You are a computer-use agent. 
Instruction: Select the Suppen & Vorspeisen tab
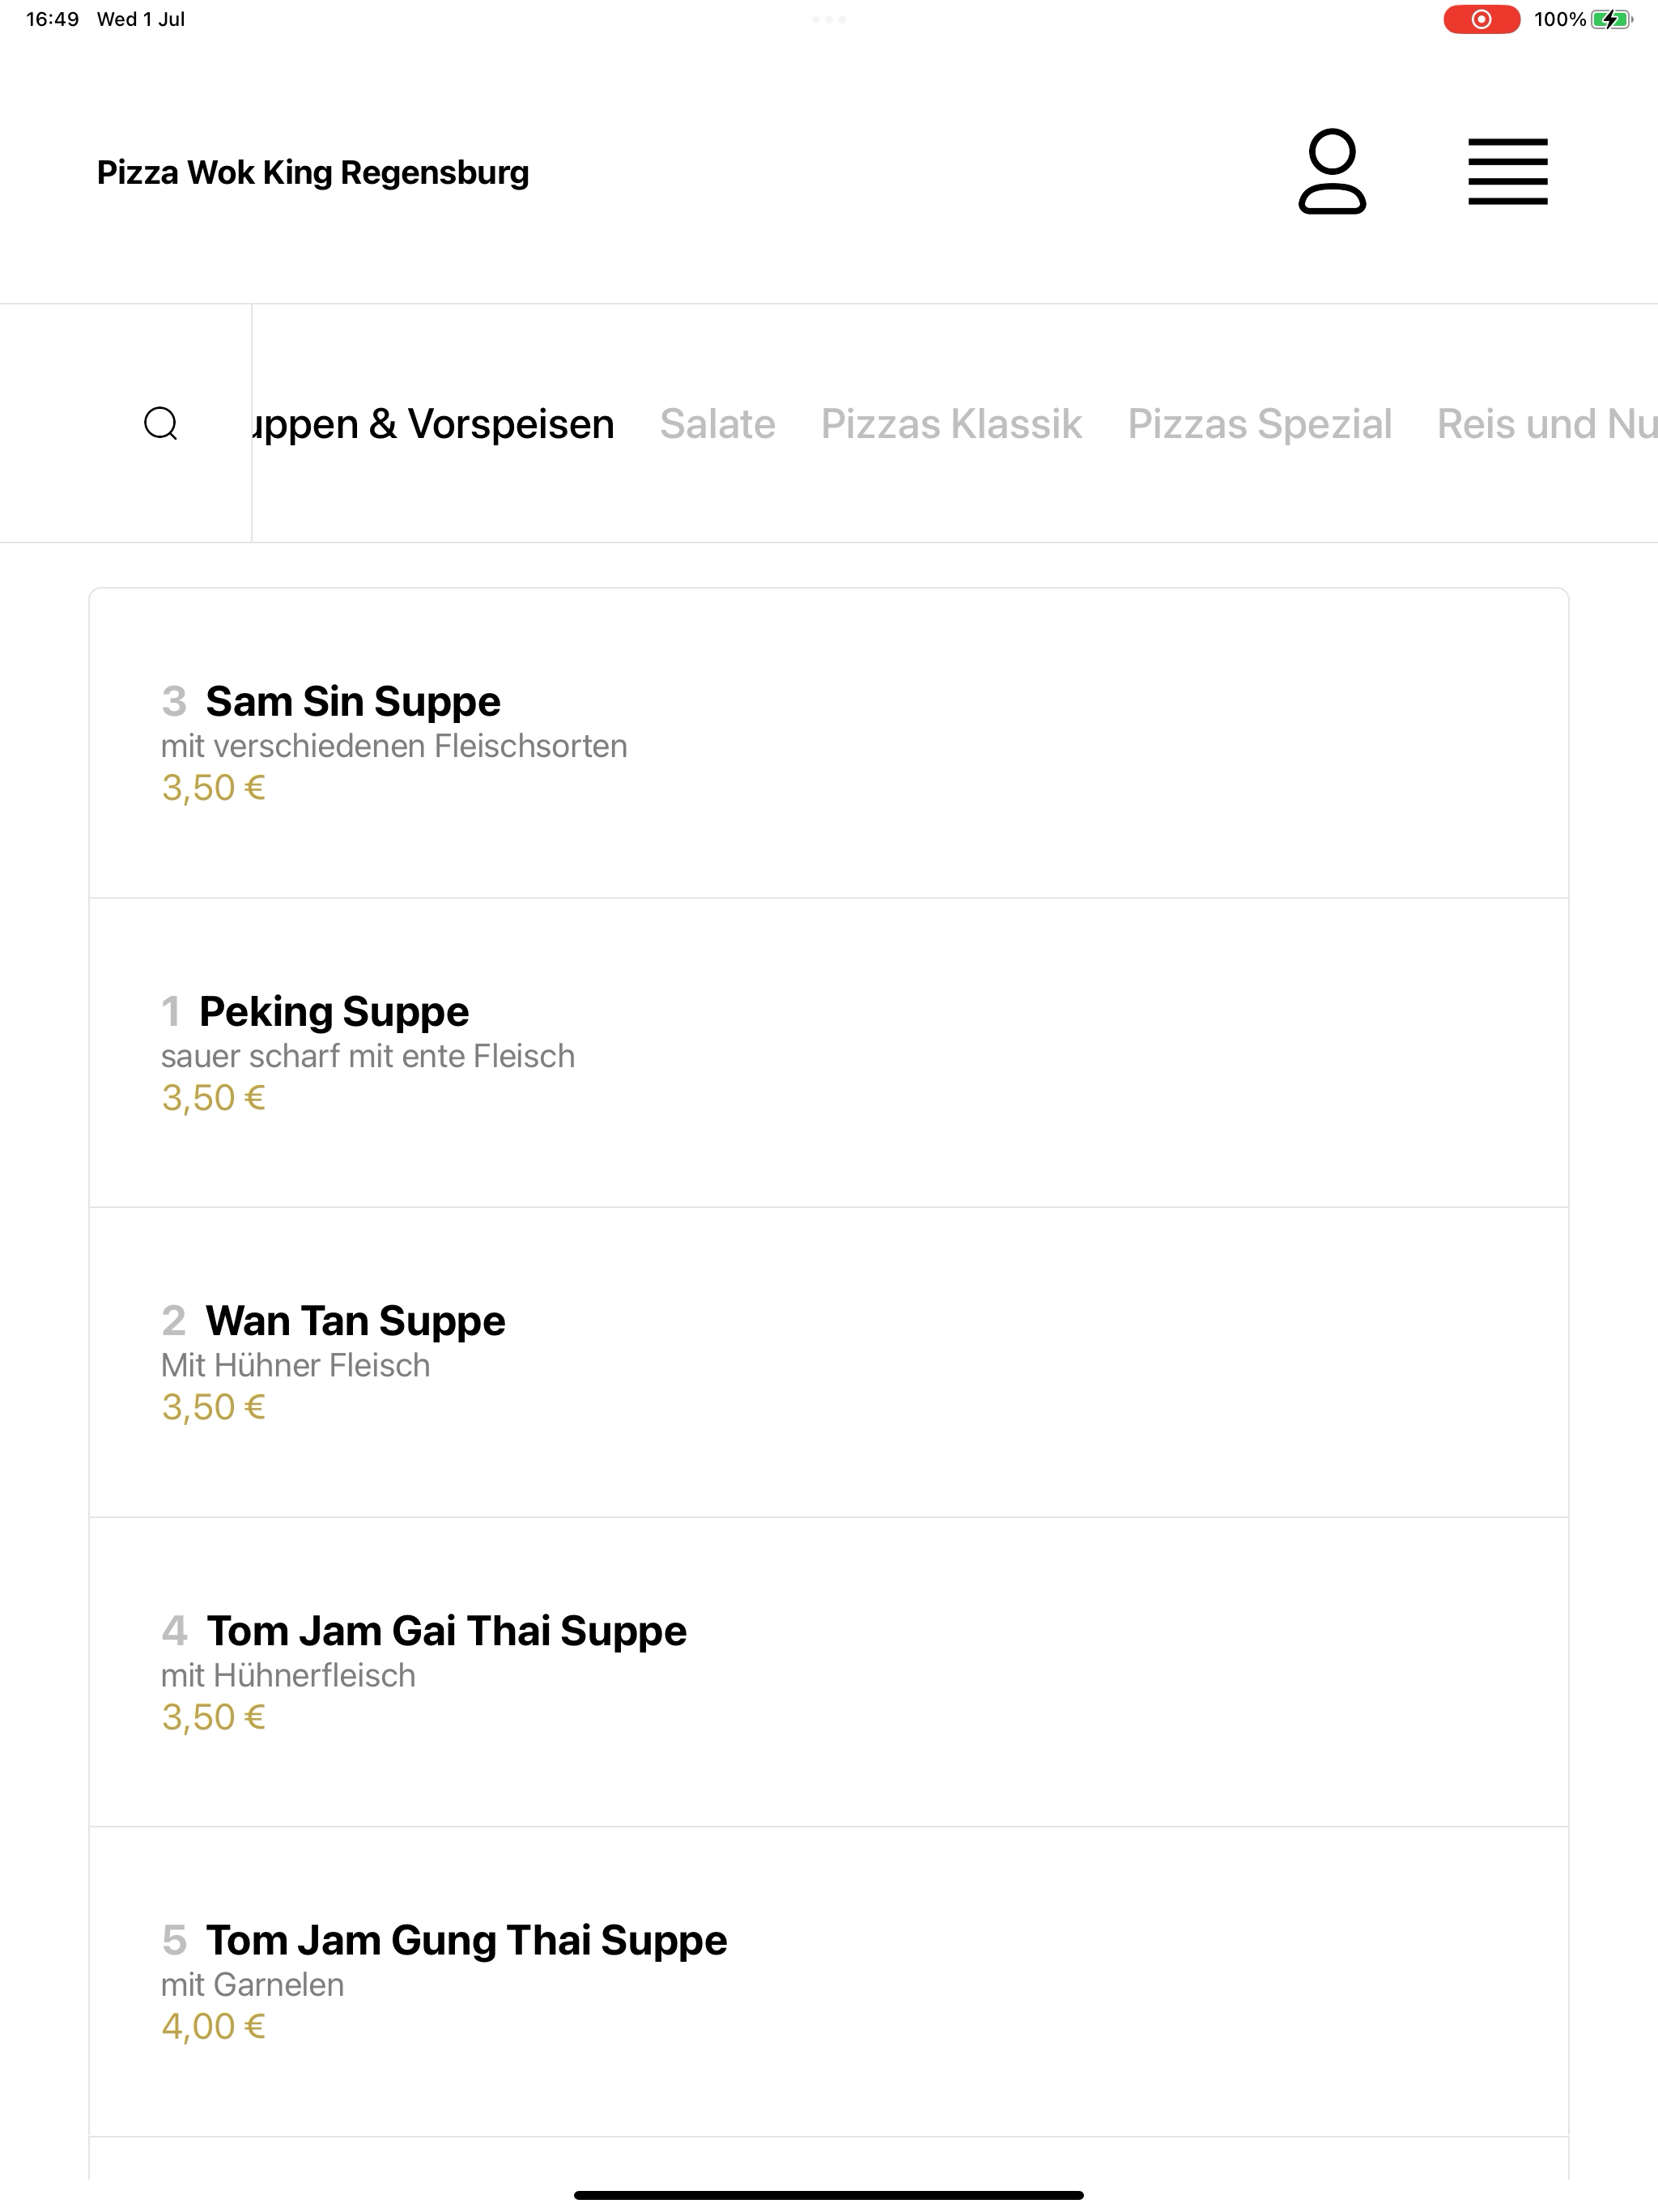coord(433,424)
